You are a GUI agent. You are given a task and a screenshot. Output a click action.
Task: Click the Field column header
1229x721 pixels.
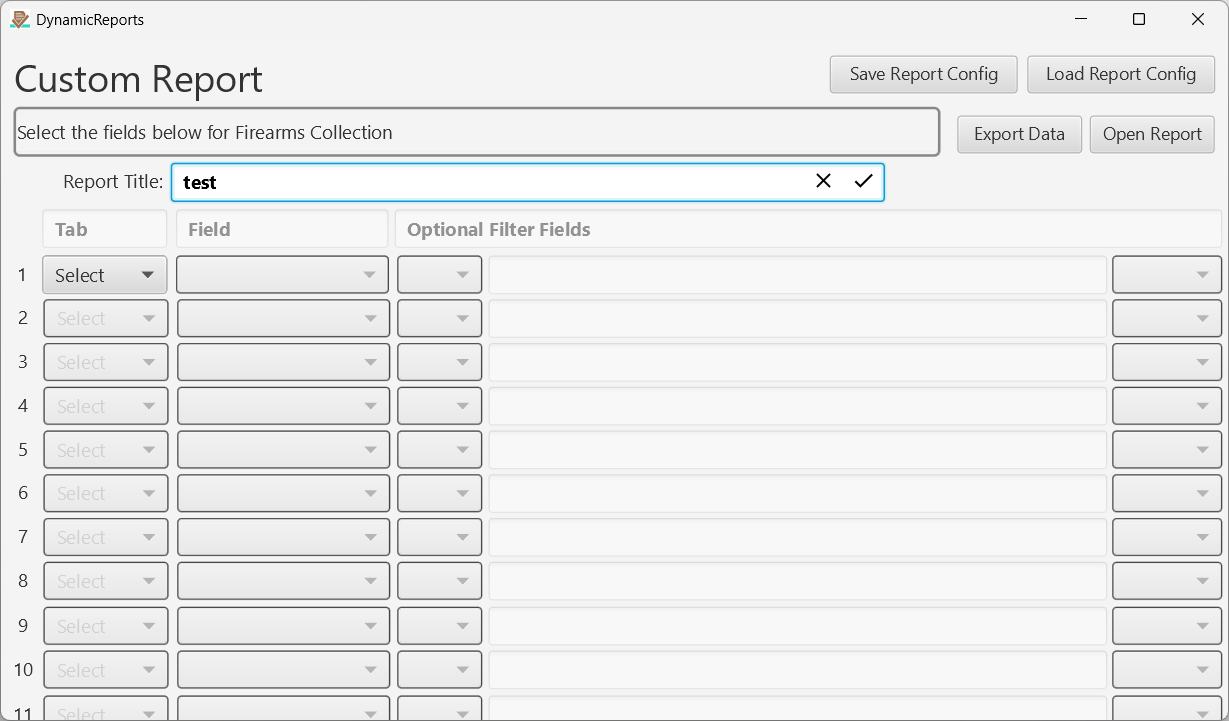pos(282,229)
